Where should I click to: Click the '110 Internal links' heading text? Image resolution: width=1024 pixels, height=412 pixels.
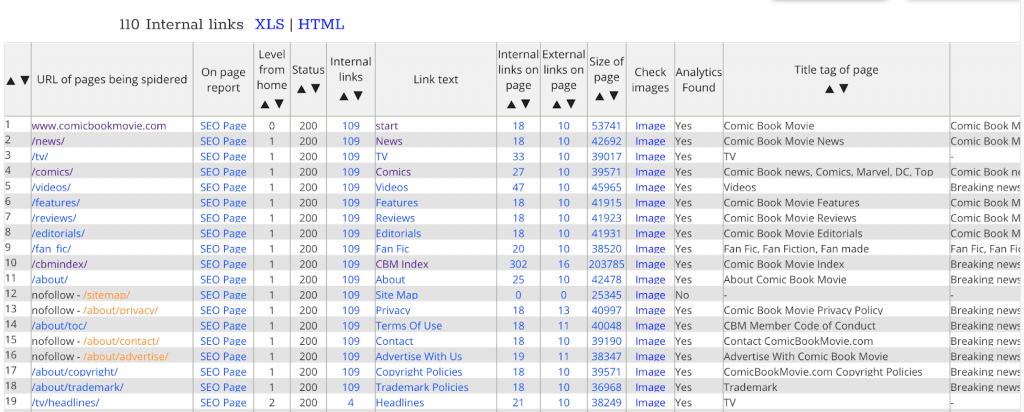[182, 25]
